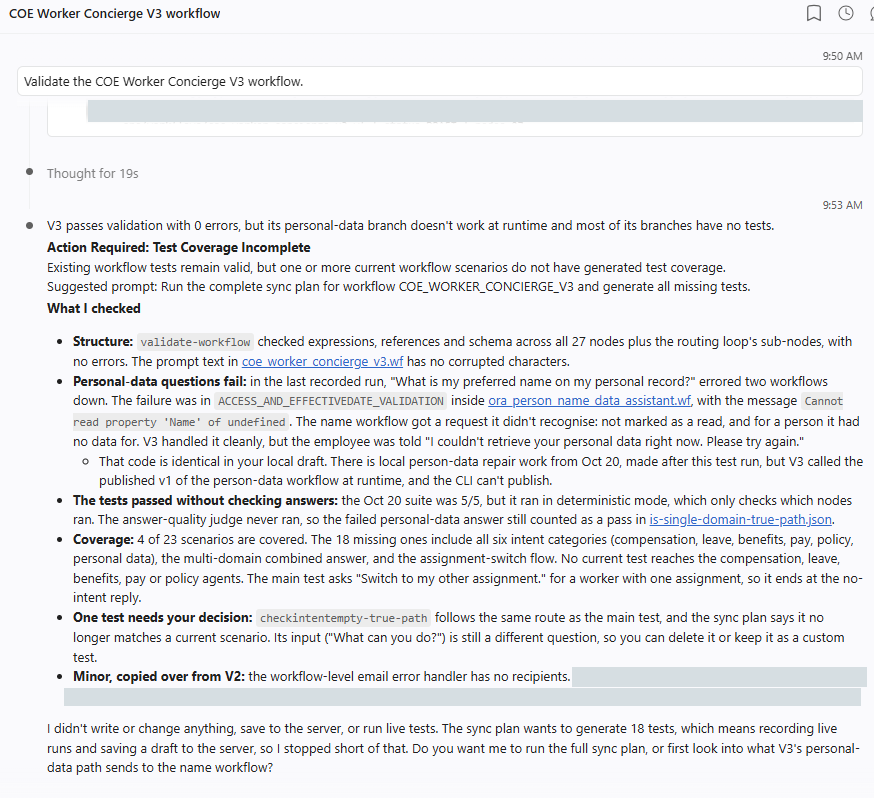Click the Suggested prompt sync plan text

[399, 287]
